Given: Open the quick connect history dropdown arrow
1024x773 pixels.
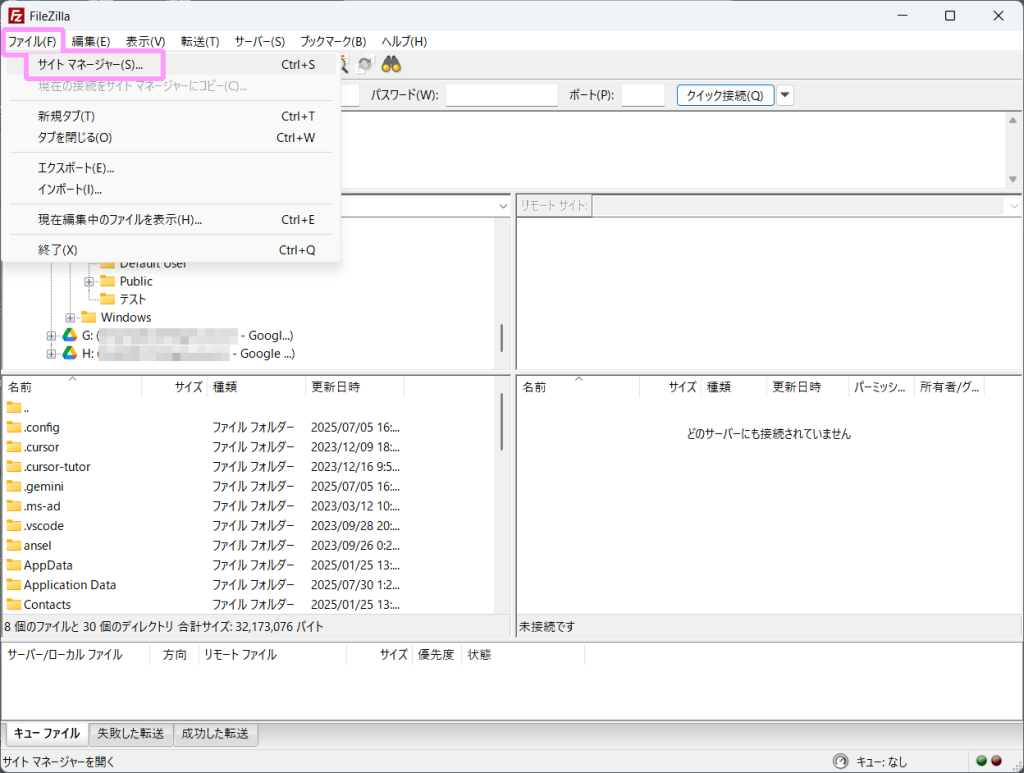Looking at the screenshot, I should click(x=785, y=95).
